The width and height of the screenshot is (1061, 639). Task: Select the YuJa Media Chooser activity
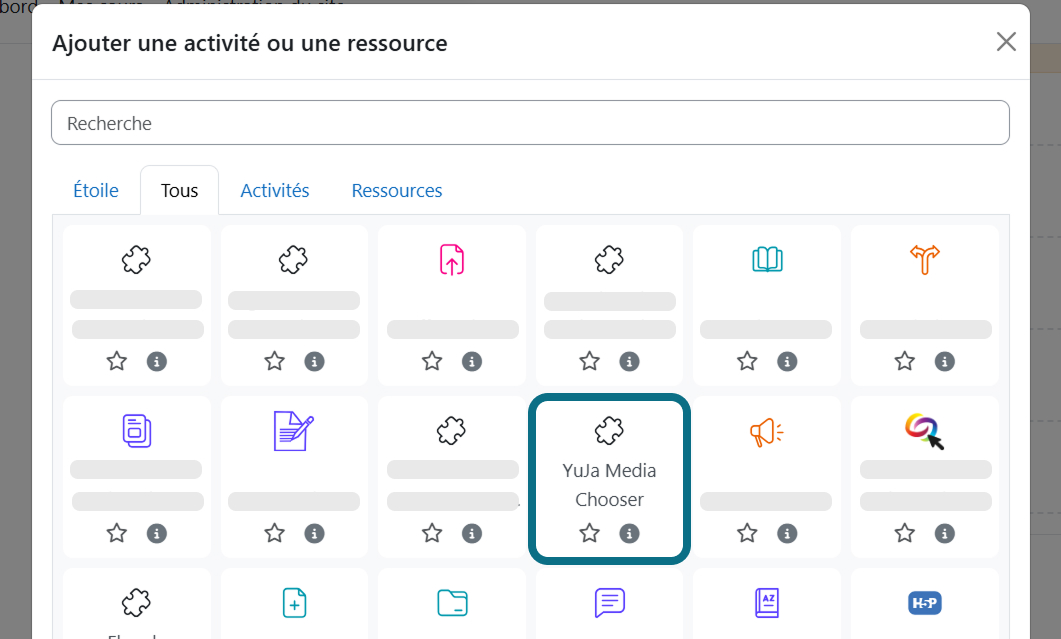(x=609, y=479)
